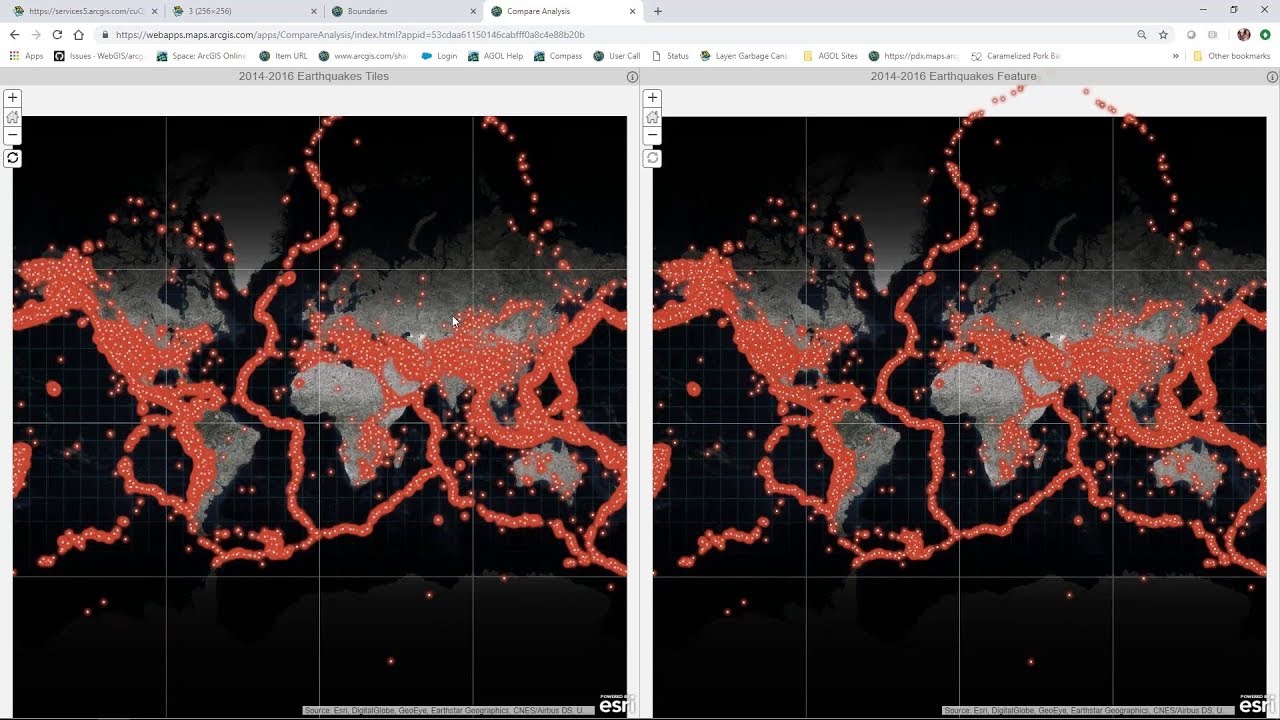Image resolution: width=1280 pixels, height=720 pixels.
Task: Go back in browser history
Action: [14, 34]
